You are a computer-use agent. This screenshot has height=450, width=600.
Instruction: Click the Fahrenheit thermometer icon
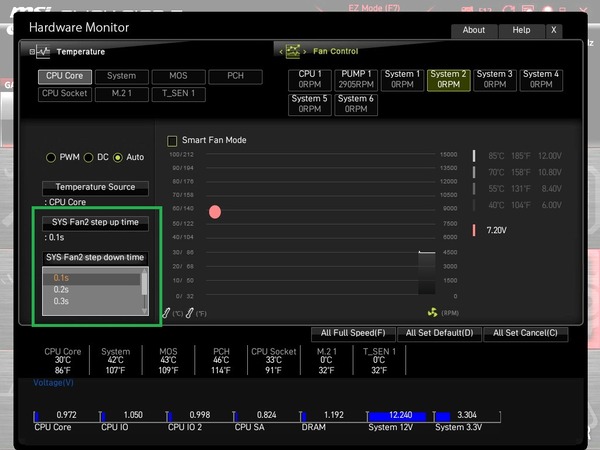(189, 313)
